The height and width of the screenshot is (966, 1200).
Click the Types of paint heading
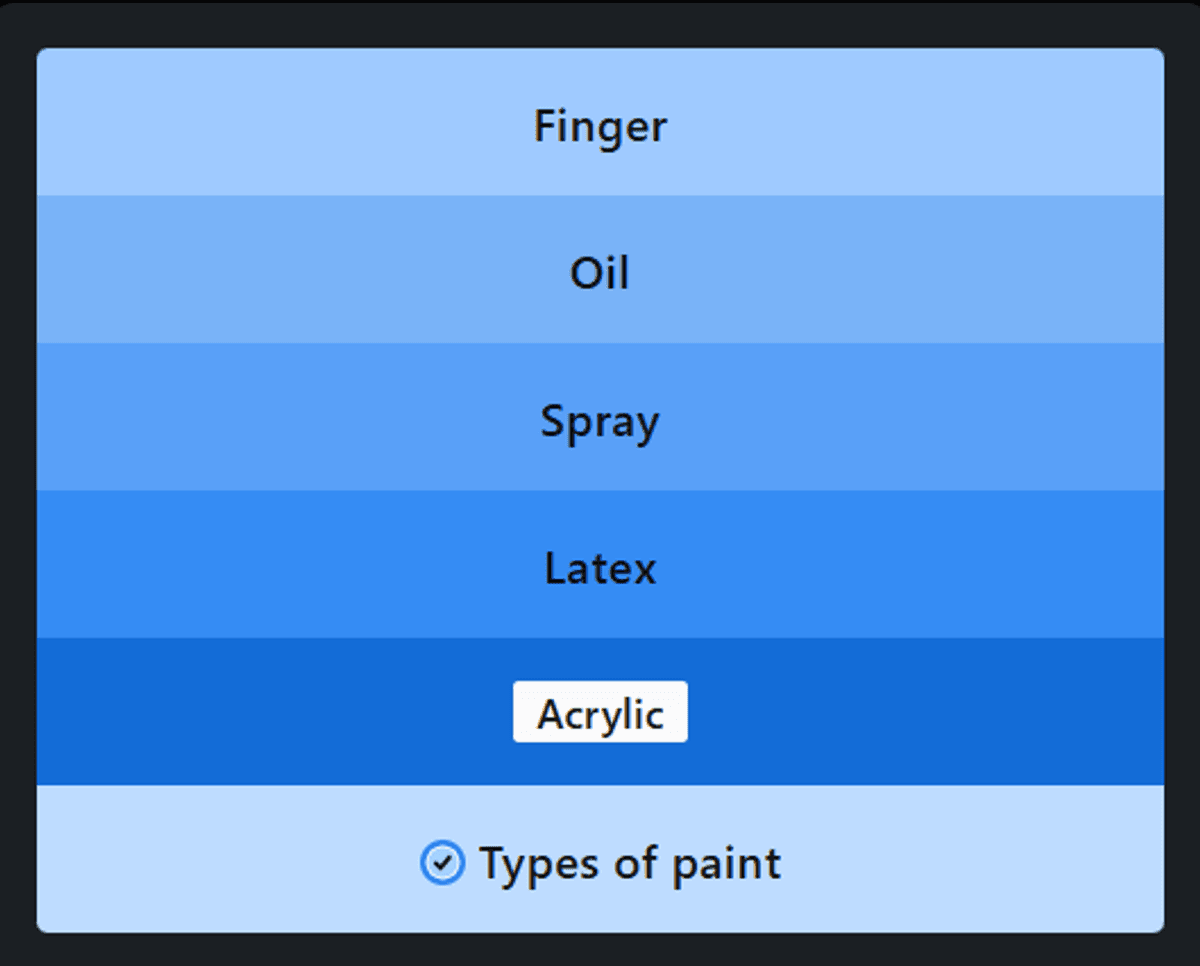pos(630,863)
